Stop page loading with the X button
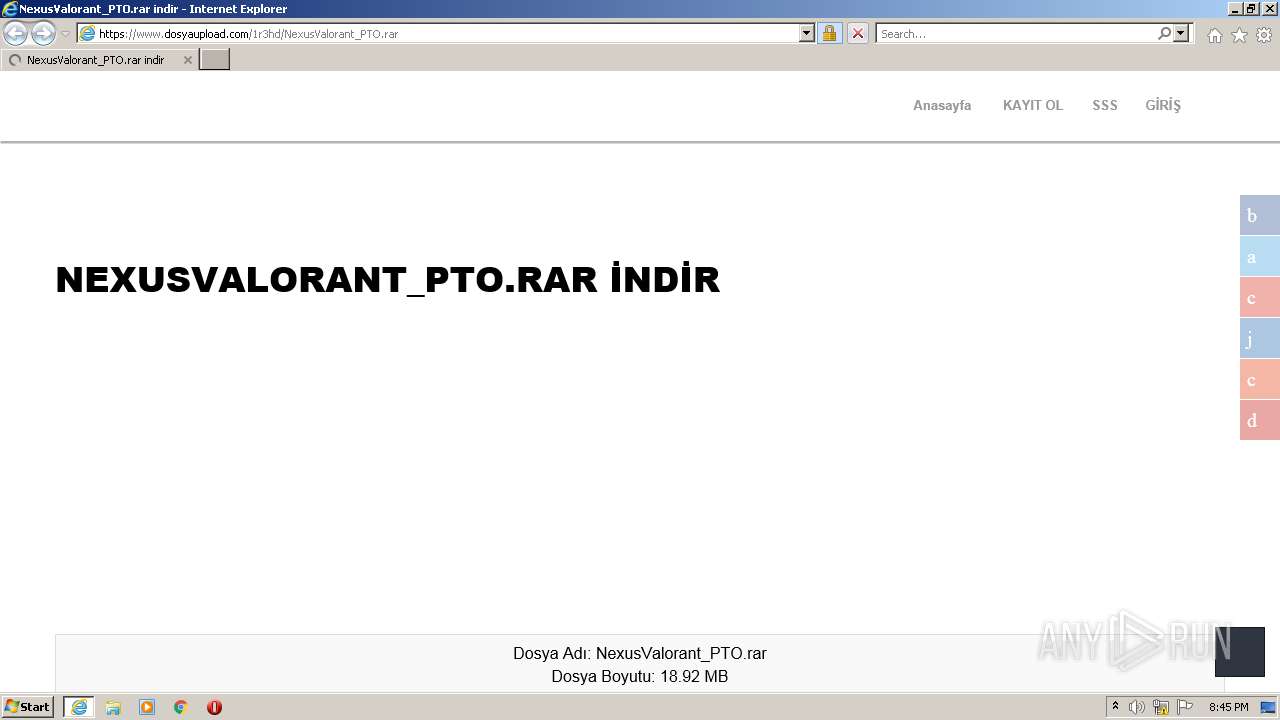 tap(858, 34)
